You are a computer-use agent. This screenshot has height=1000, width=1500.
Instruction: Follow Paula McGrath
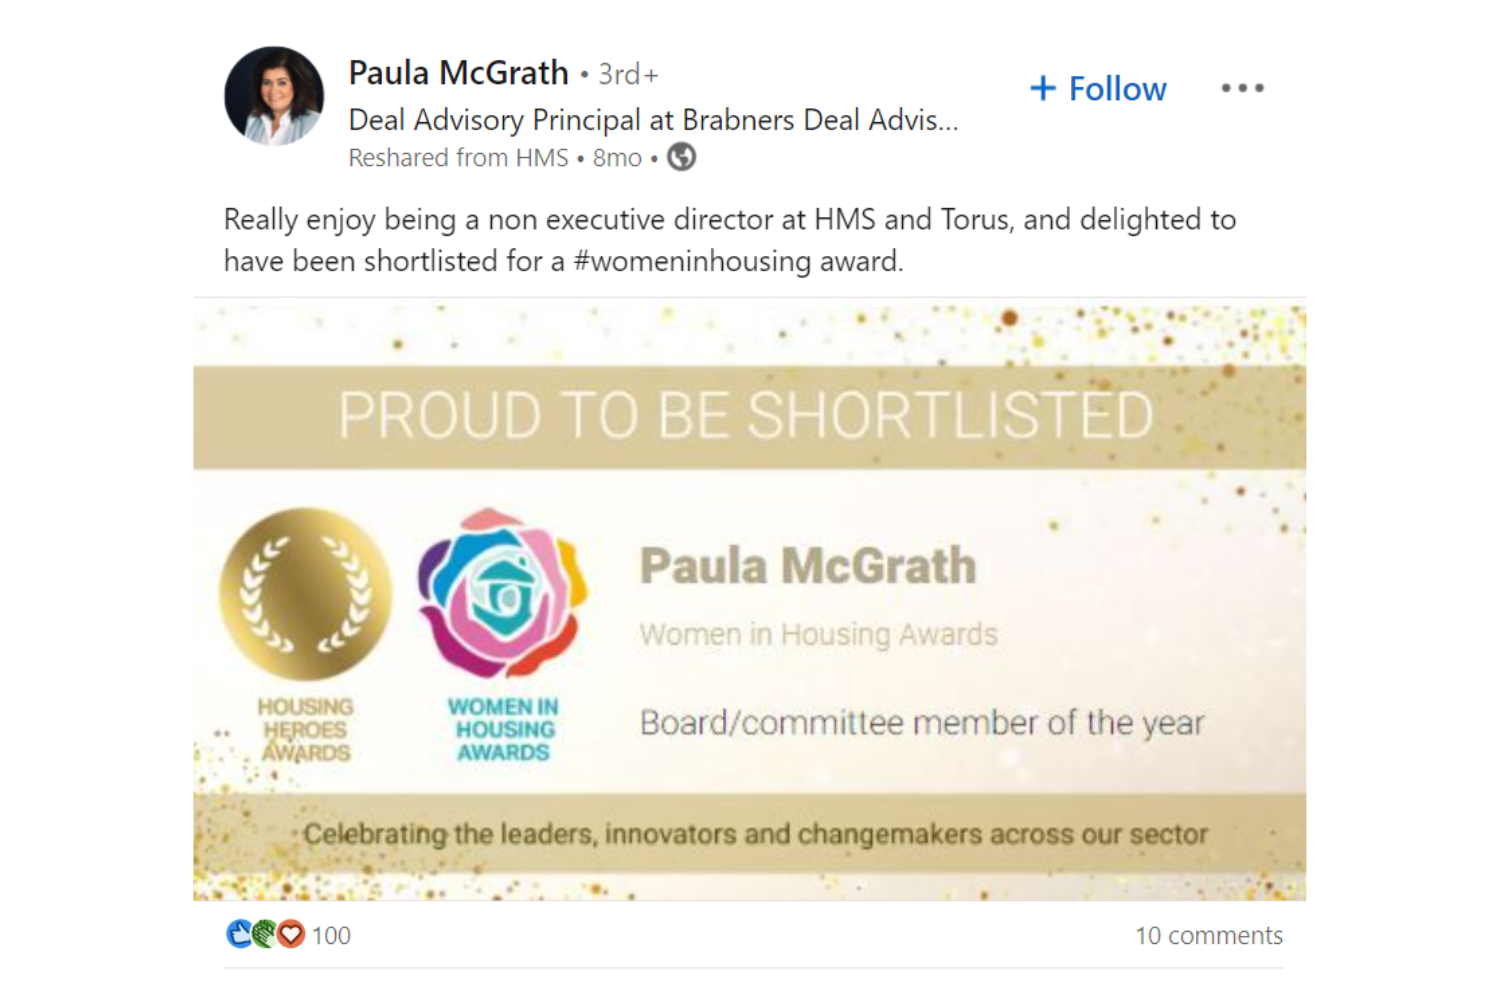click(x=1117, y=88)
